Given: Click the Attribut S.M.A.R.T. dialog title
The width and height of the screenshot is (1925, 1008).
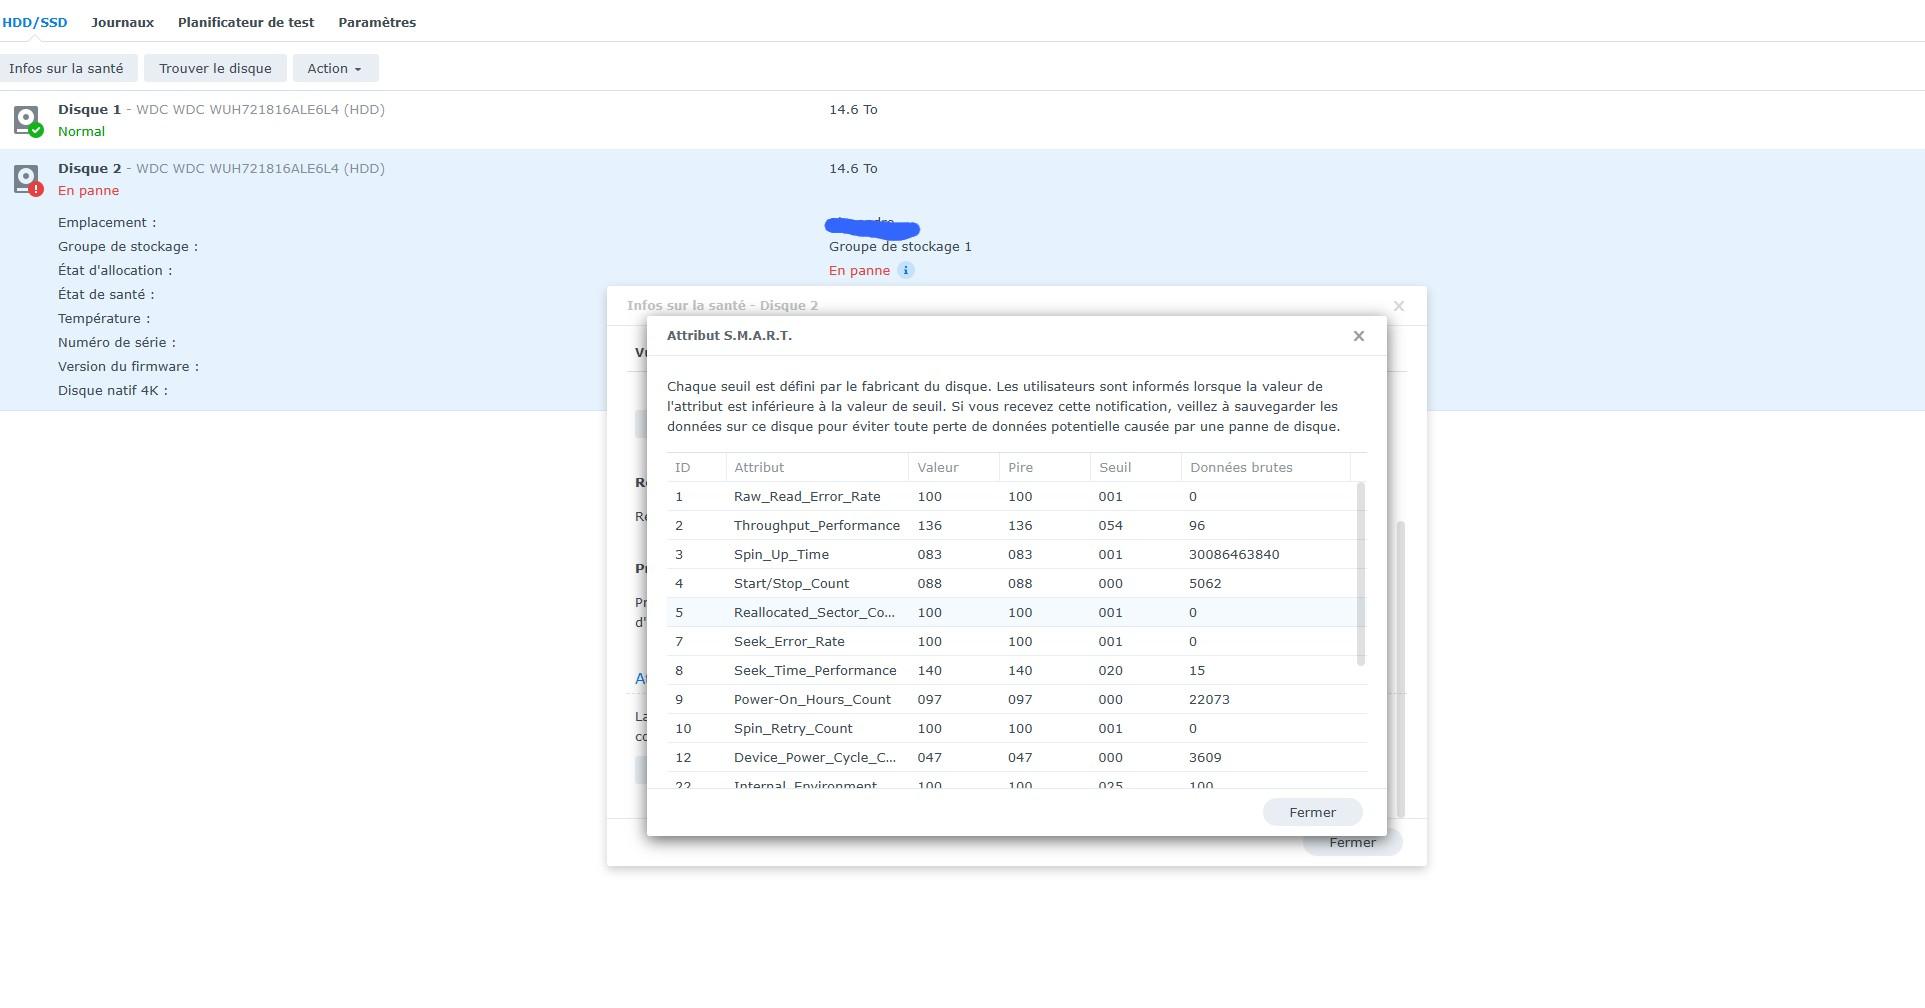Looking at the screenshot, I should [x=729, y=335].
